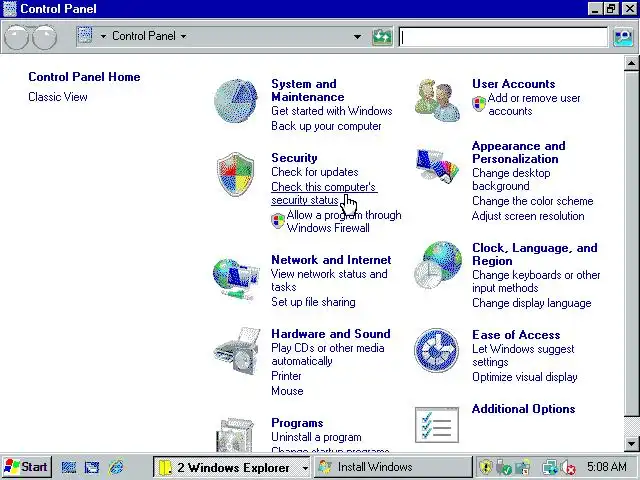Open the User Accounts heading
The width and height of the screenshot is (640, 480).
[x=513, y=84]
